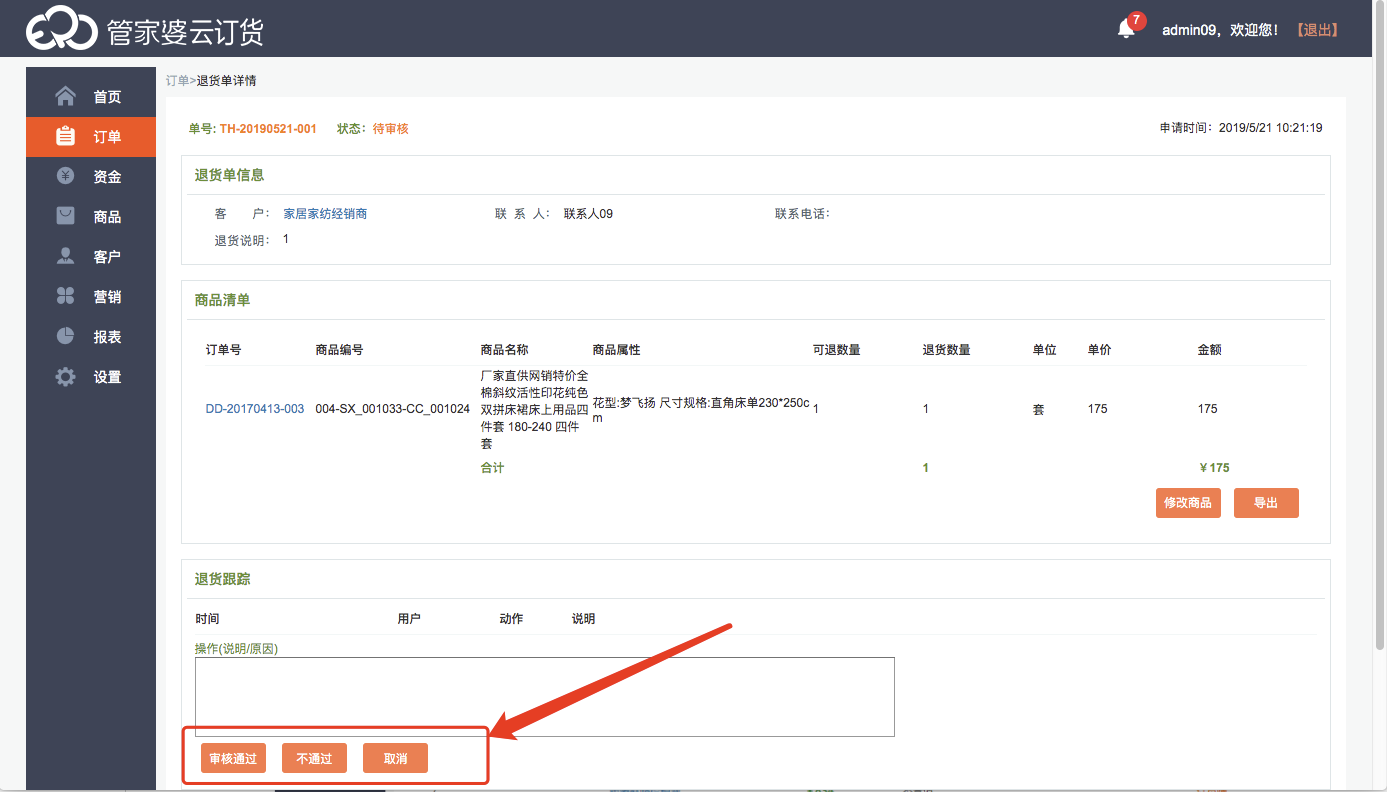This screenshot has width=1387, height=792.
Task: Click the 资金 yen coin icon
Action: (66, 176)
